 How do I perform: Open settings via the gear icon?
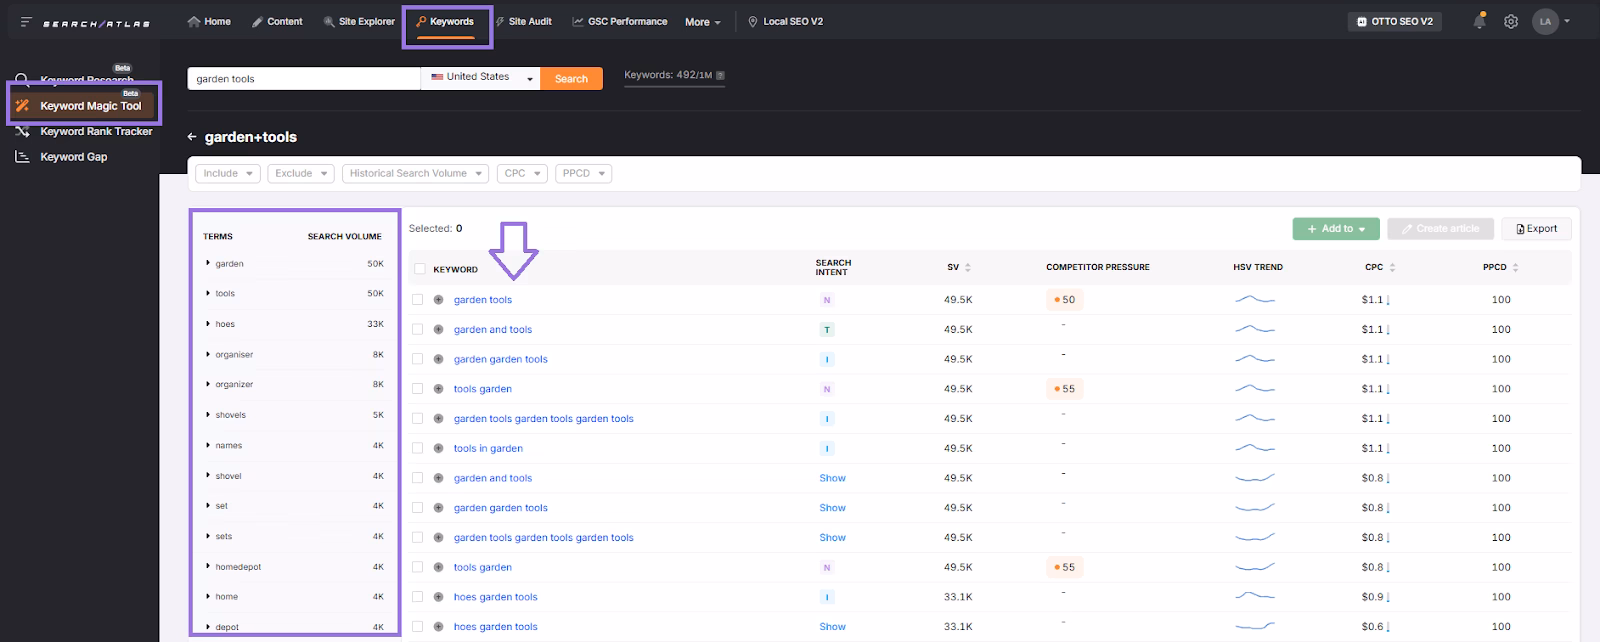coord(1511,21)
